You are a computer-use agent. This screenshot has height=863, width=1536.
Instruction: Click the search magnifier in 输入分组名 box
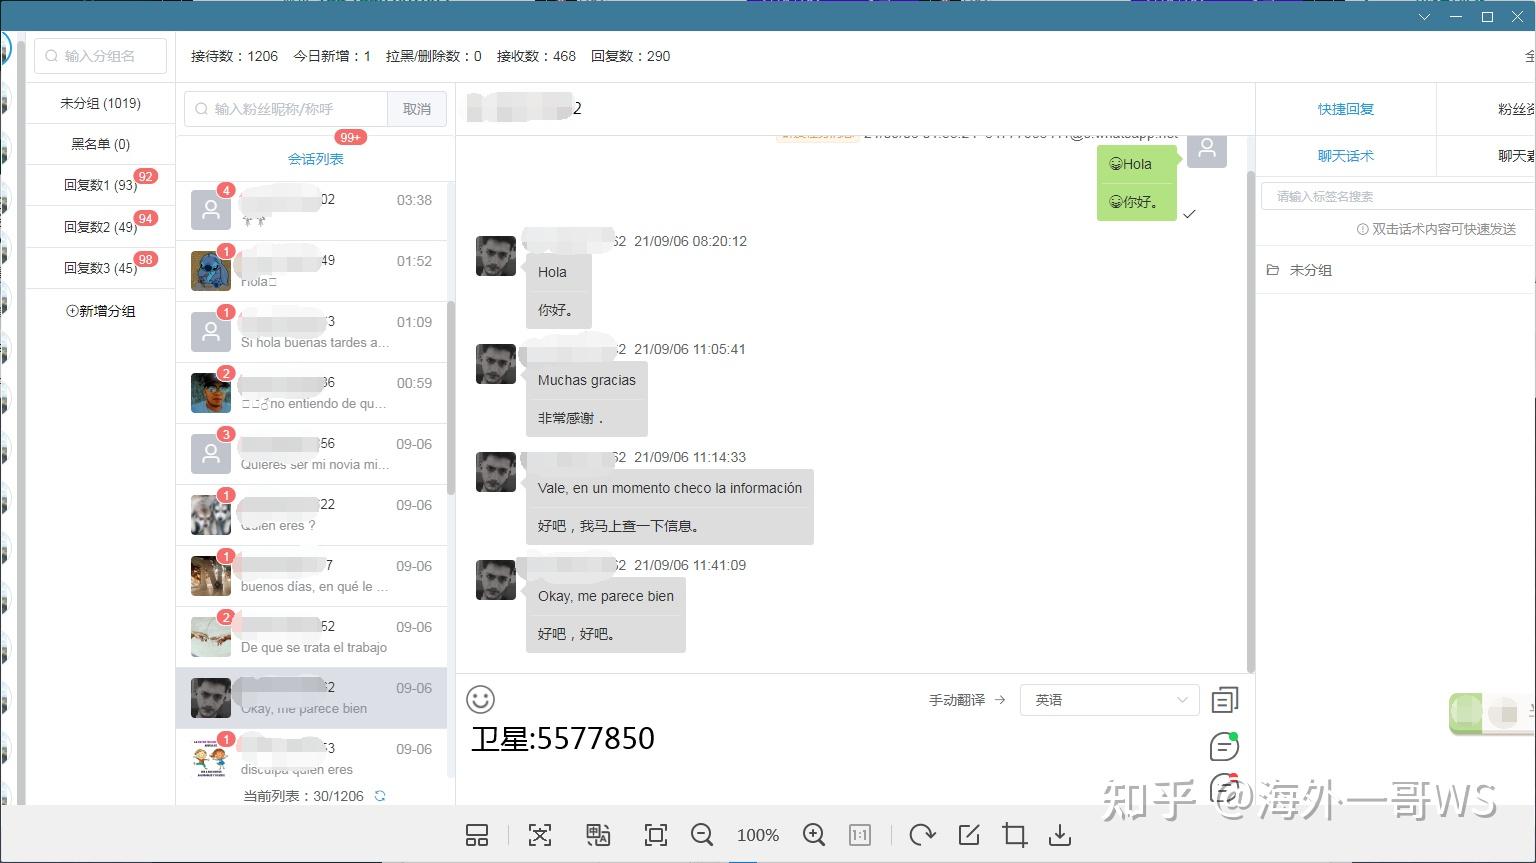click(52, 56)
